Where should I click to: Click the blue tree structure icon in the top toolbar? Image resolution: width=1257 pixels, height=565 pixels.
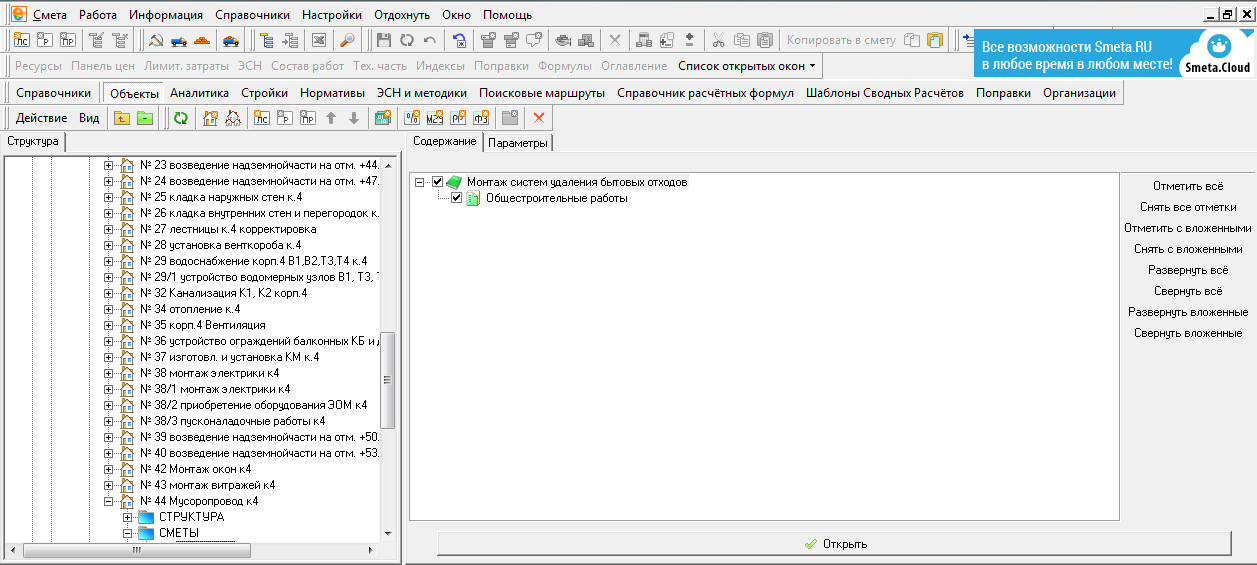[x=266, y=40]
